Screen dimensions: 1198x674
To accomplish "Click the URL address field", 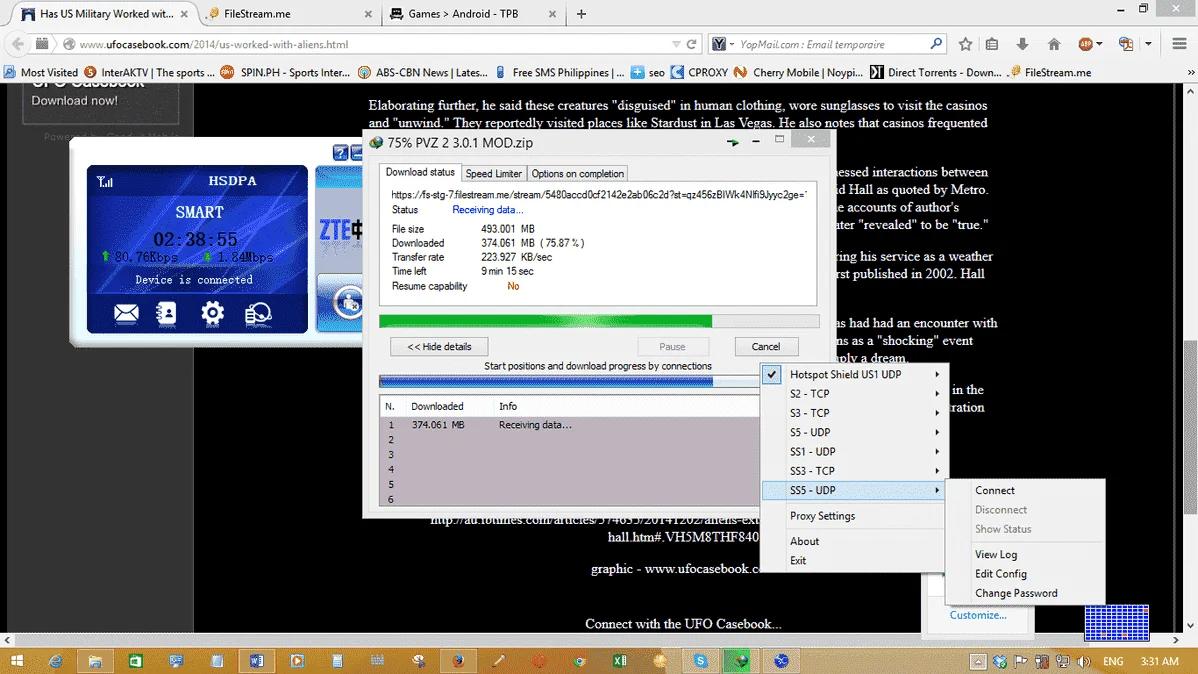I will coord(373,44).
